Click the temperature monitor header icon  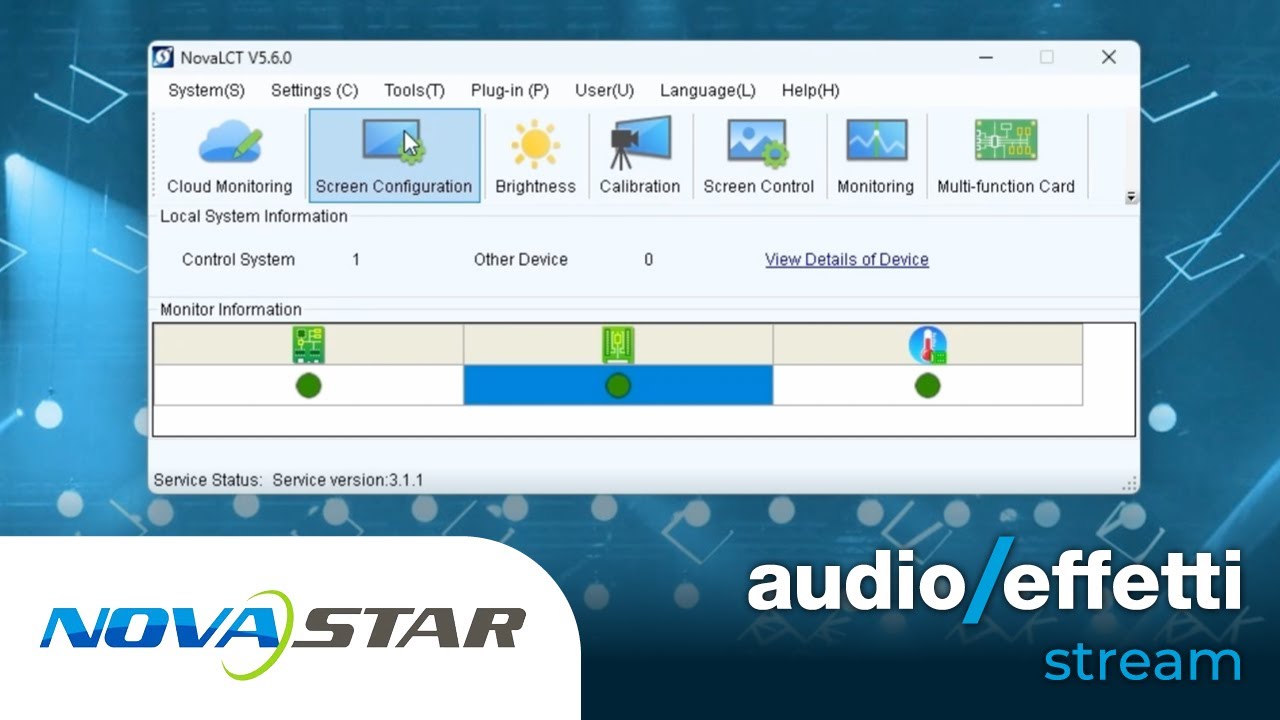(927, 345)
